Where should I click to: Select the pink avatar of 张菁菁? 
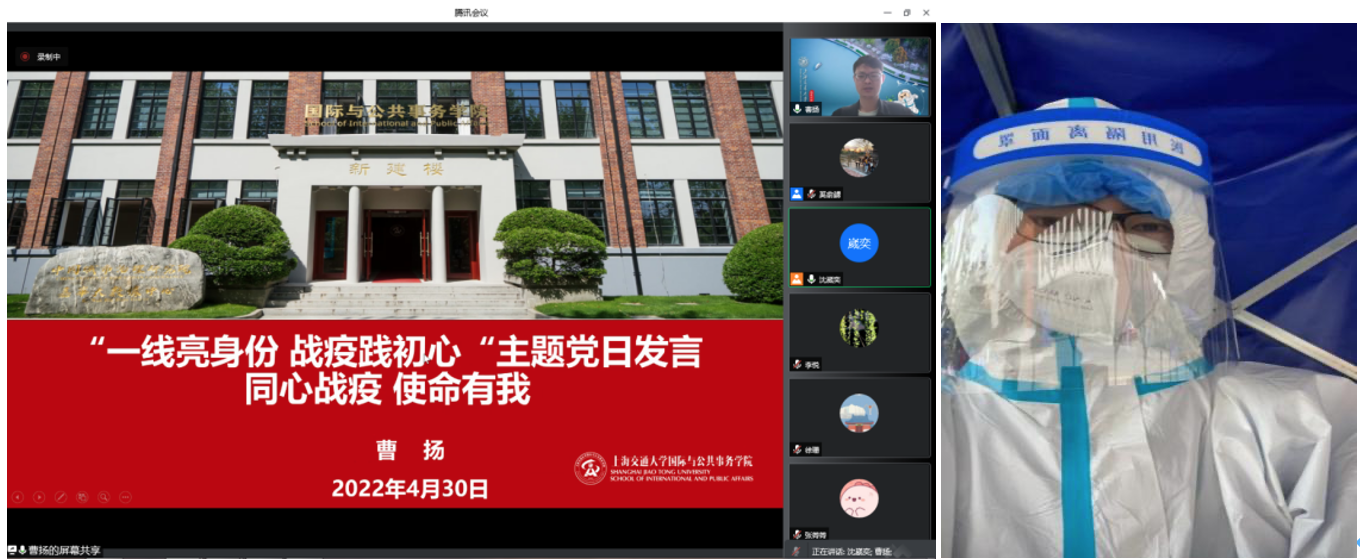(858, 498)
